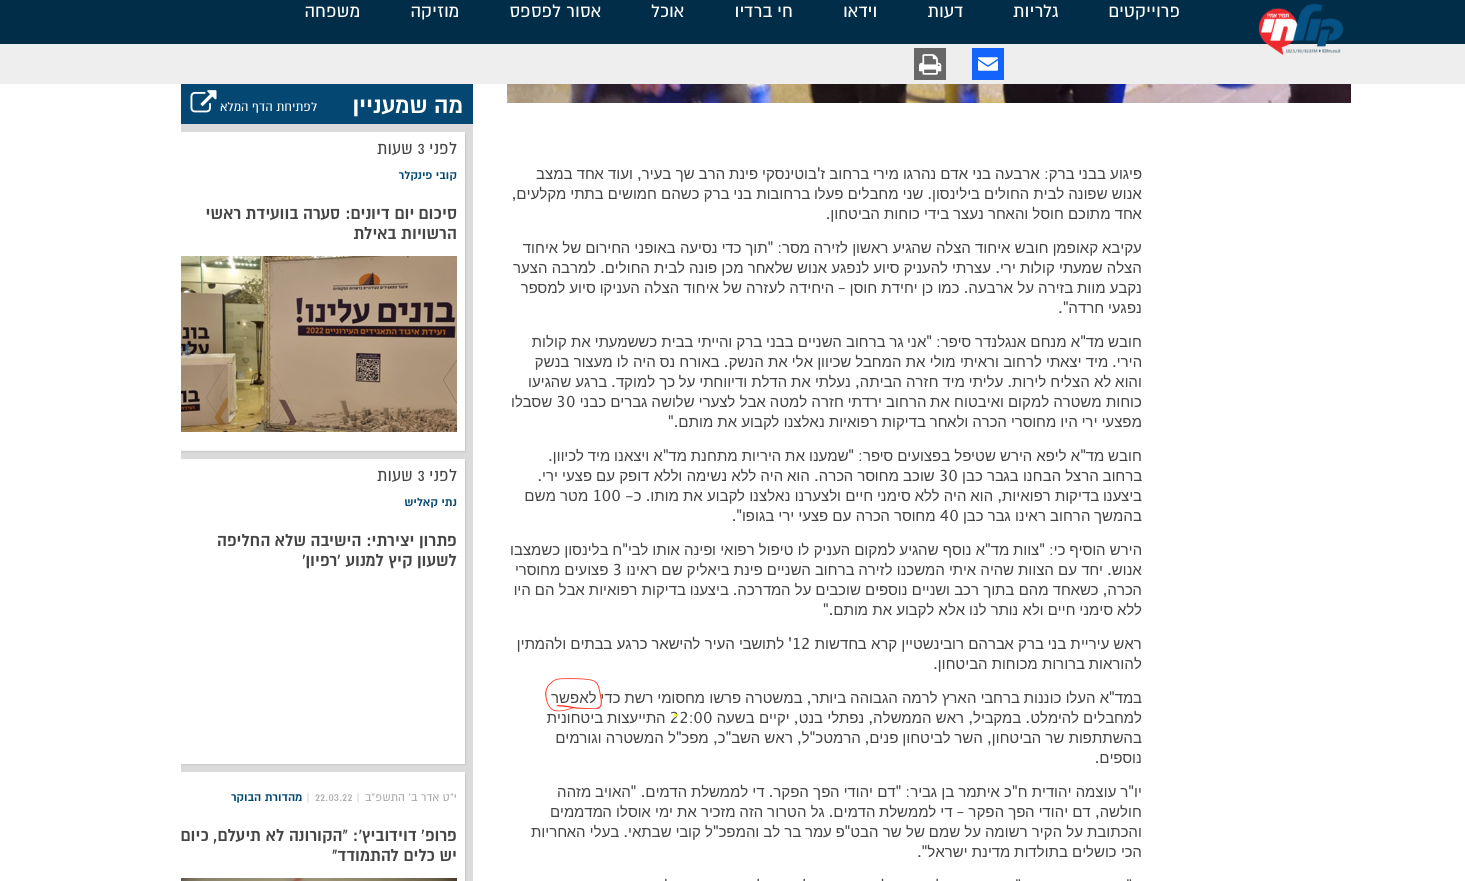
Task: Open the וידאו section
Action: pos(858,12)
